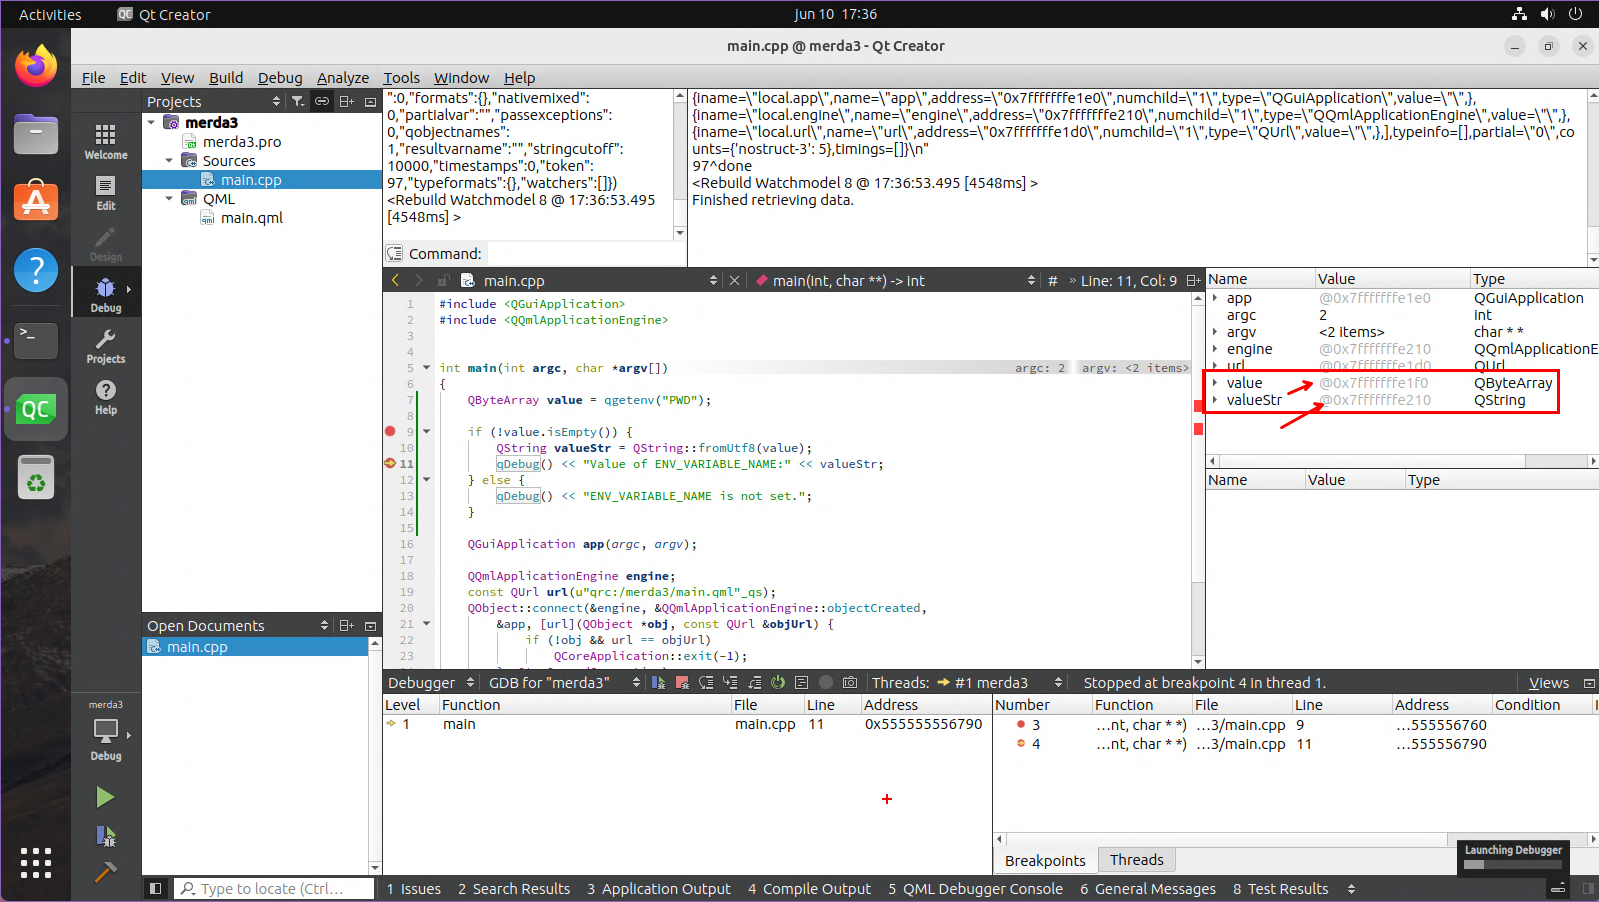Open the General Messages pane
The image size is (1599, 902).
[1148, 889]
